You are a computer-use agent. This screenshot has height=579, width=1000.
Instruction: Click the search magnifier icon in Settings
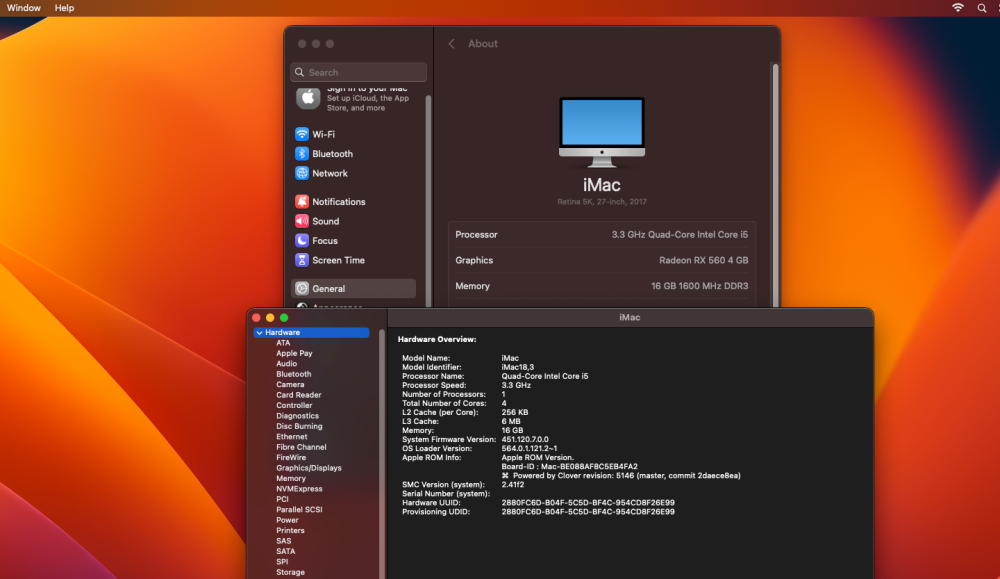pos(300,72)
